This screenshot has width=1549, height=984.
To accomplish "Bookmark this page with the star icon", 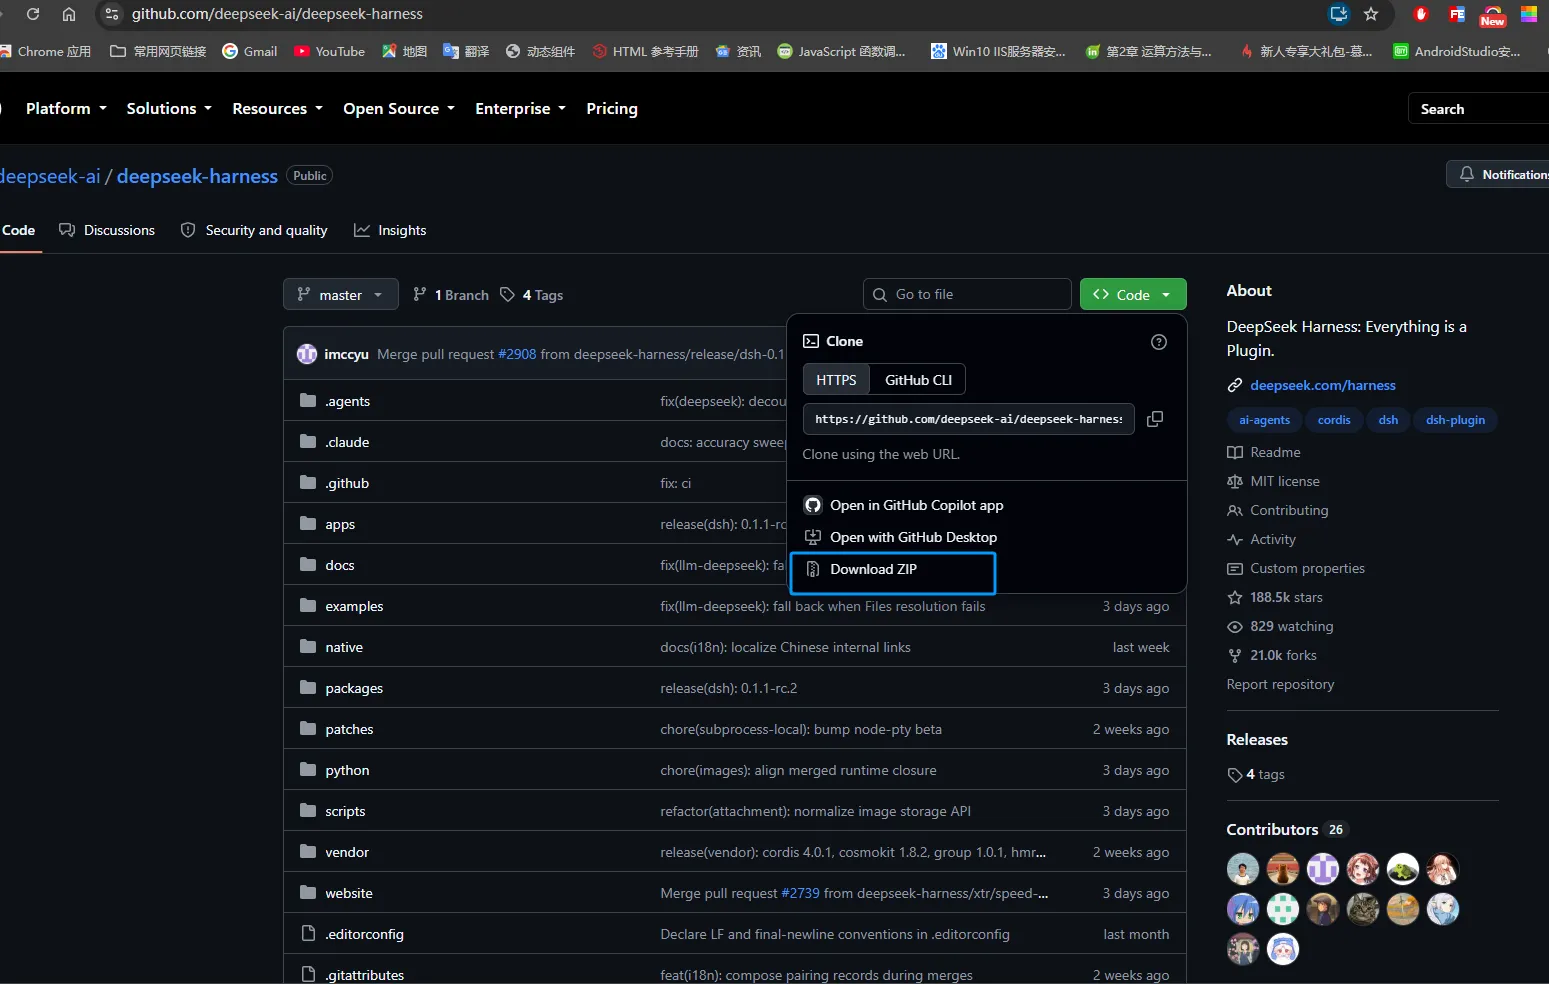I will pyautogui.click(x=1371, y=14).
